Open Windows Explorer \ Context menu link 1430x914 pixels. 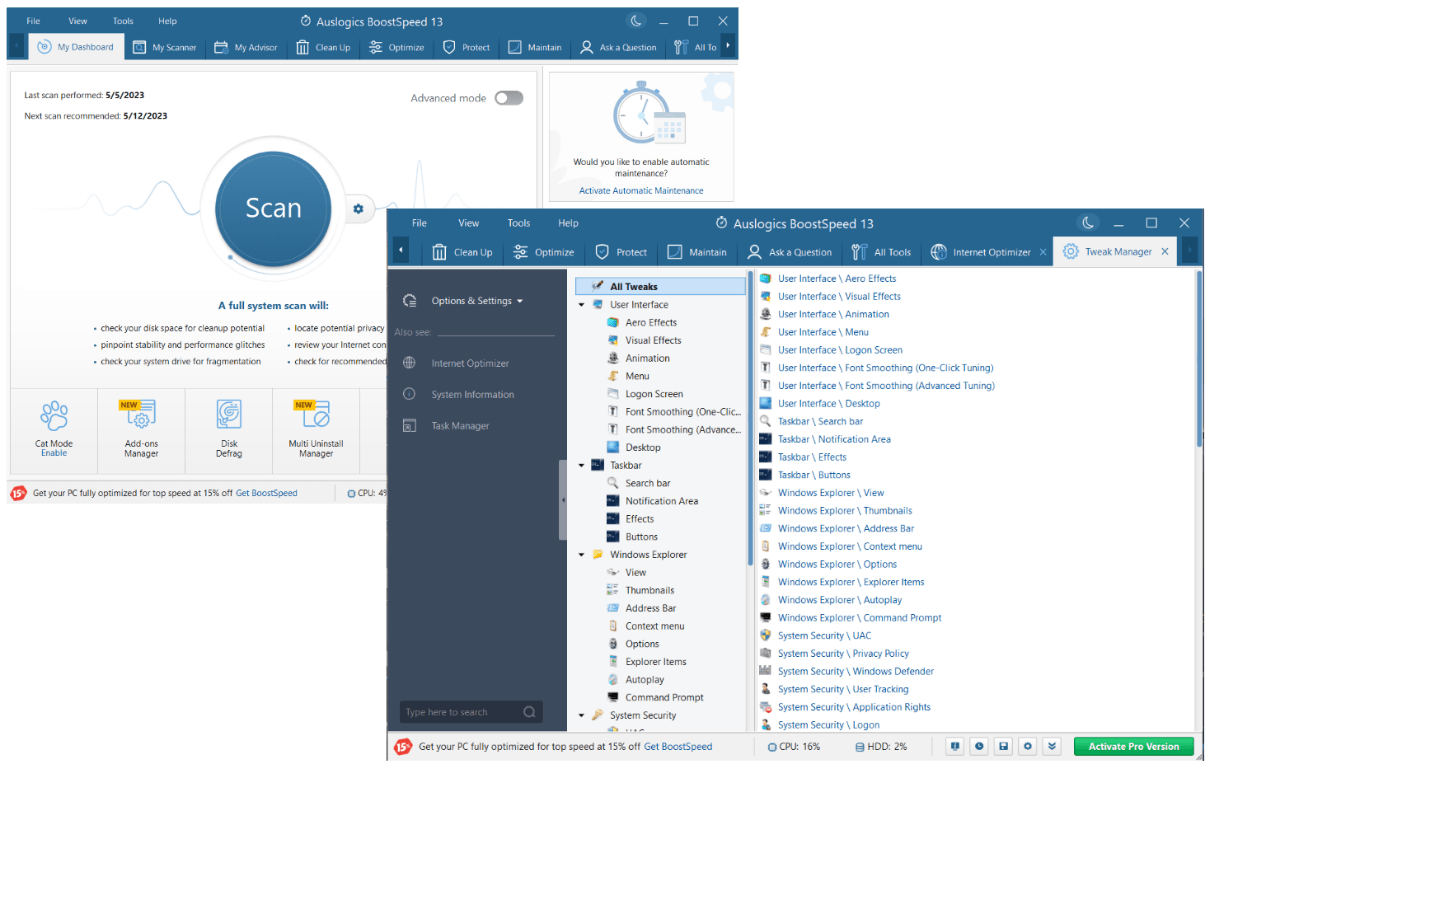click(850, 546)
